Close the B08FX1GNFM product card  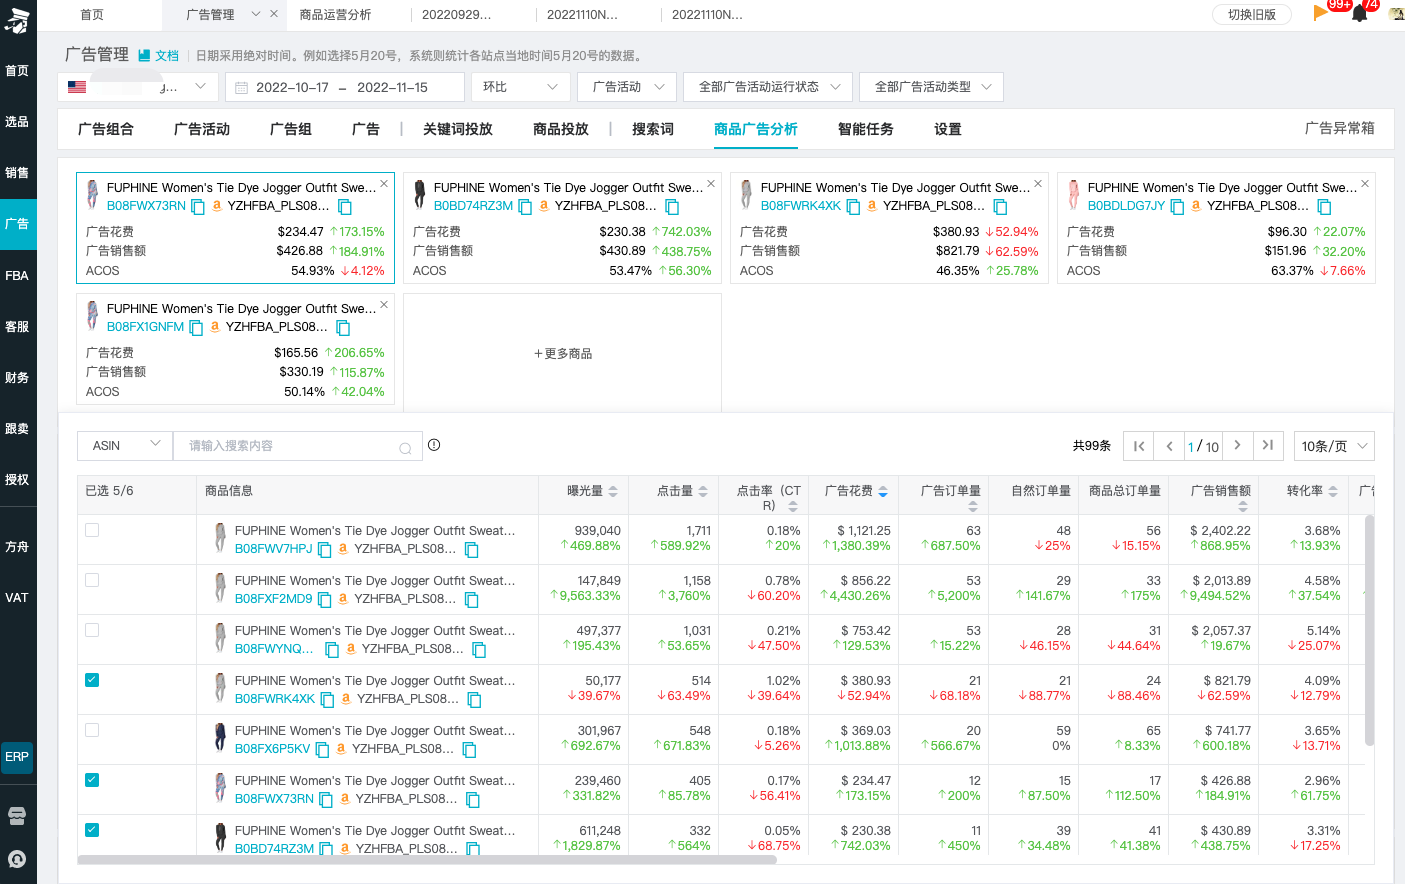(384, 305)
